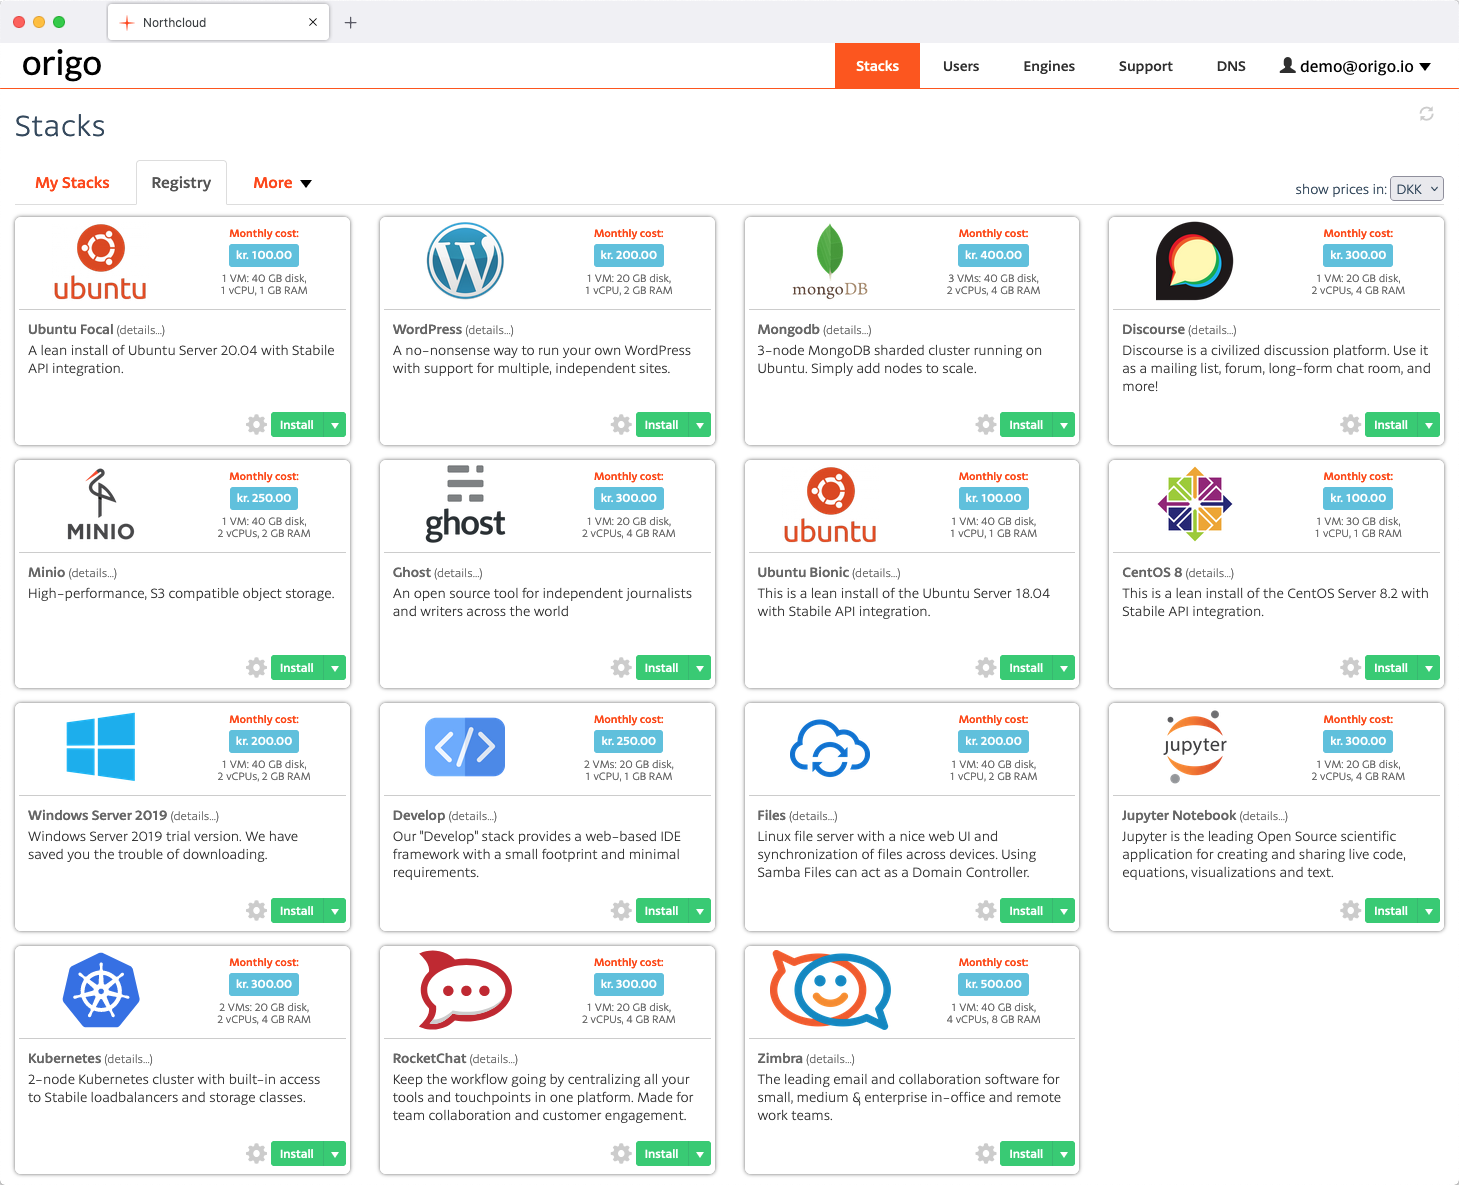Switch to My Stacks tab
Screen dimensions: 1459x1185
point(72,183)
